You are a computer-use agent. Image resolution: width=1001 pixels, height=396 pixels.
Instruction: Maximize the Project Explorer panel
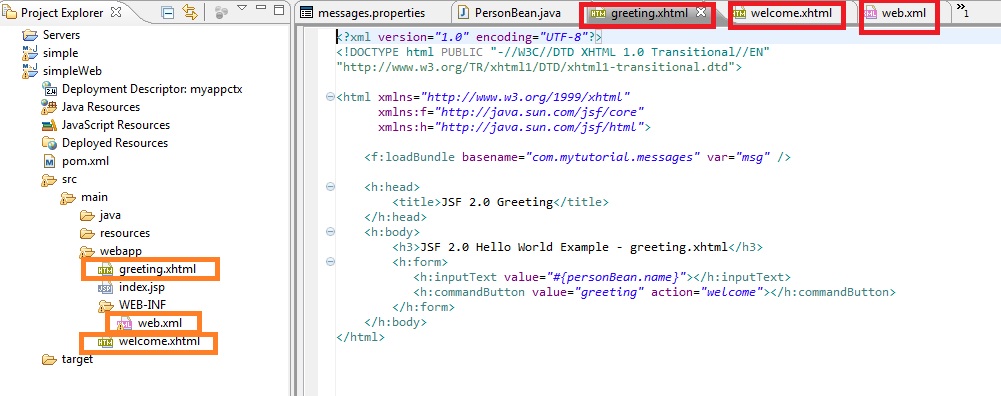[278, 10]
